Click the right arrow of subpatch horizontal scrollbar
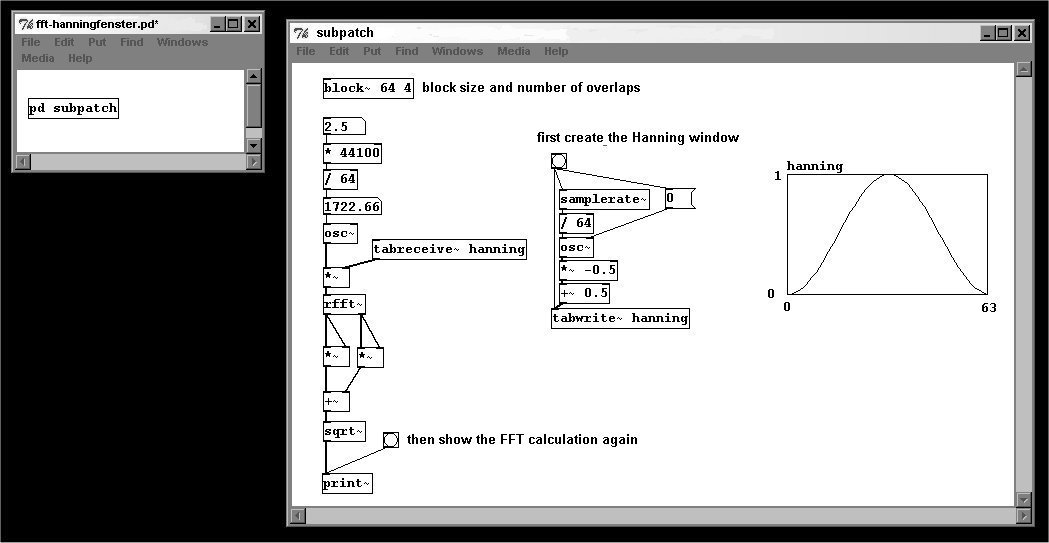Image resolution: width=1049 pixels, height=543 pixels. coord(1024,515)
